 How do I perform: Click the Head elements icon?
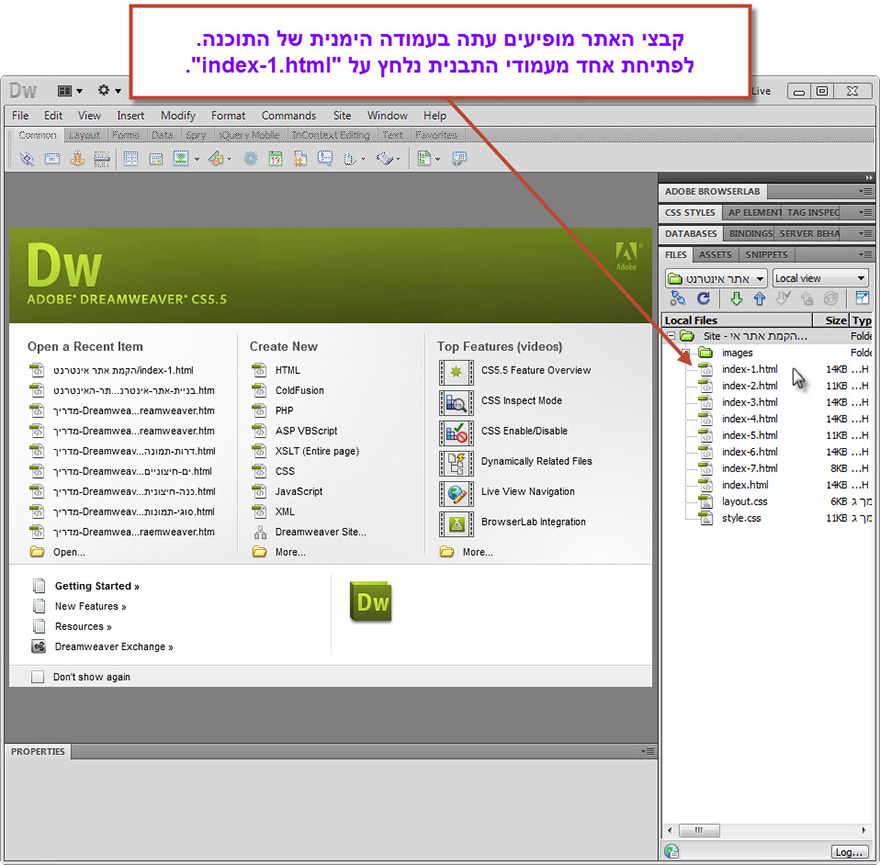(350, 159)
